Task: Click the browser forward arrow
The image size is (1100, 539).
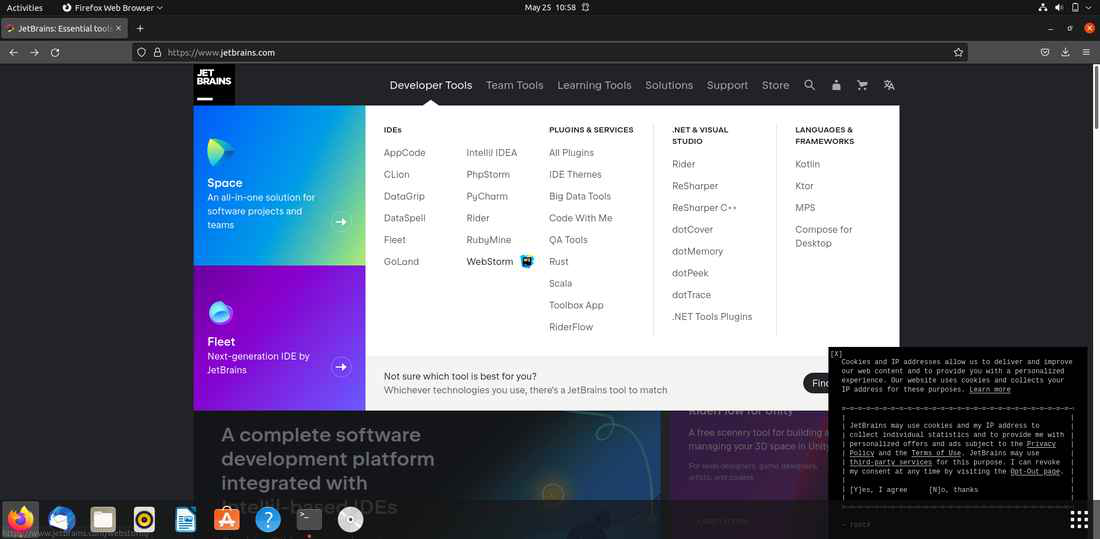Action: coord(34,53)
